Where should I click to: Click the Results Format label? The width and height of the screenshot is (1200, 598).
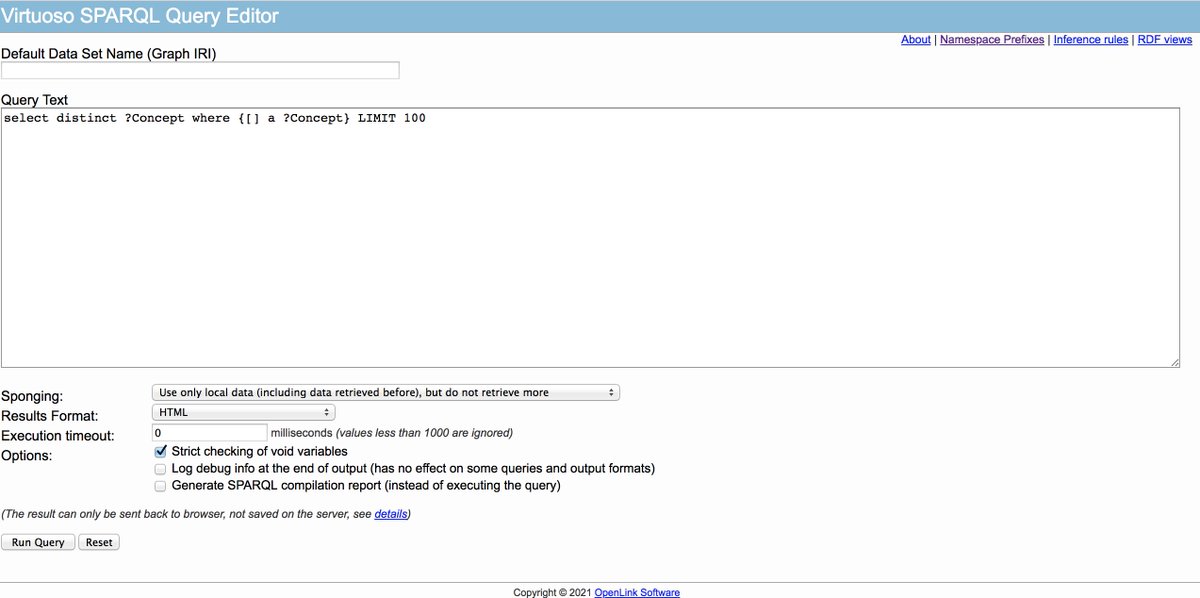(x=50, y=416)
